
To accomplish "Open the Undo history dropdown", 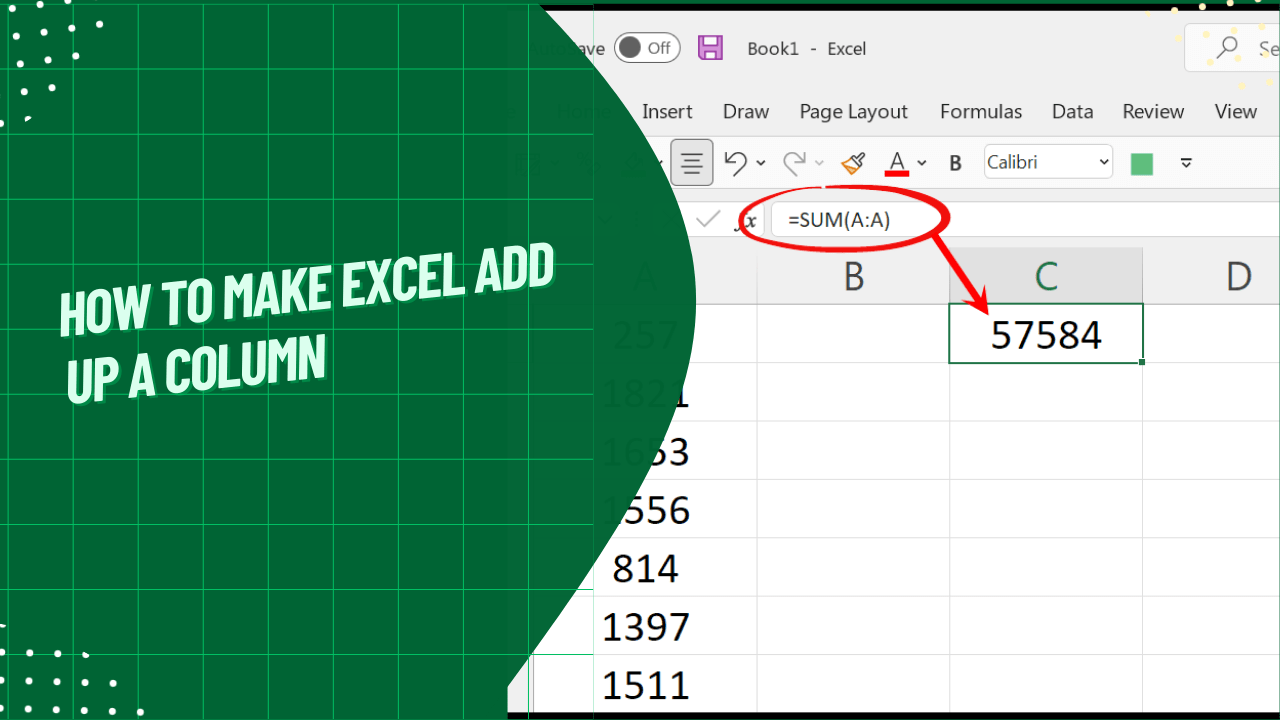I will tap(759, 163).
